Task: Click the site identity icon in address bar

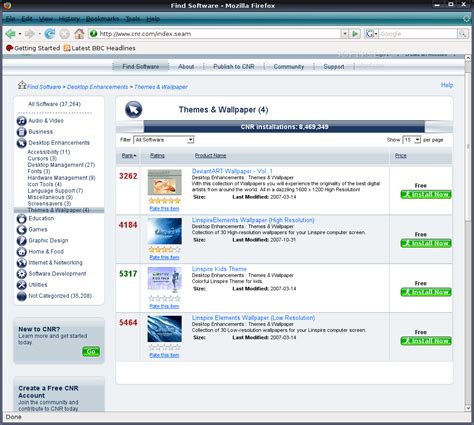Action: [x=94, y=34]
